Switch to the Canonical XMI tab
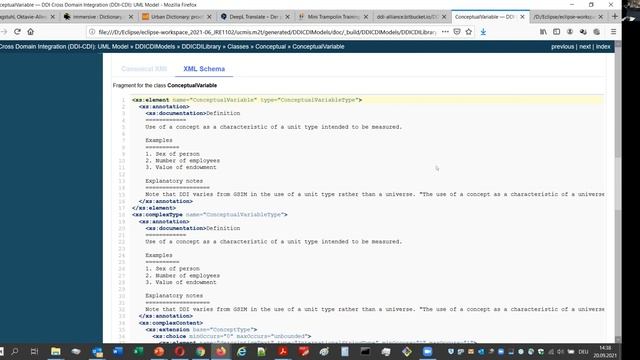This screenshot has width=640, height=360. (x=144, y=69)
